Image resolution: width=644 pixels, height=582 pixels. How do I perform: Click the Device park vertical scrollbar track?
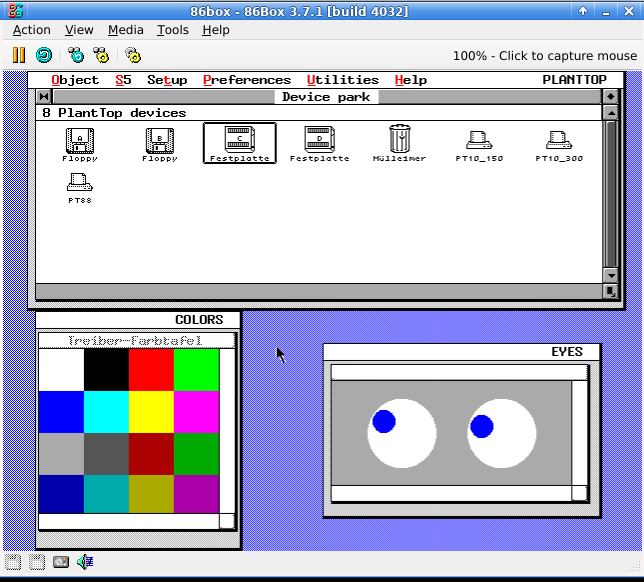(610, 194)
